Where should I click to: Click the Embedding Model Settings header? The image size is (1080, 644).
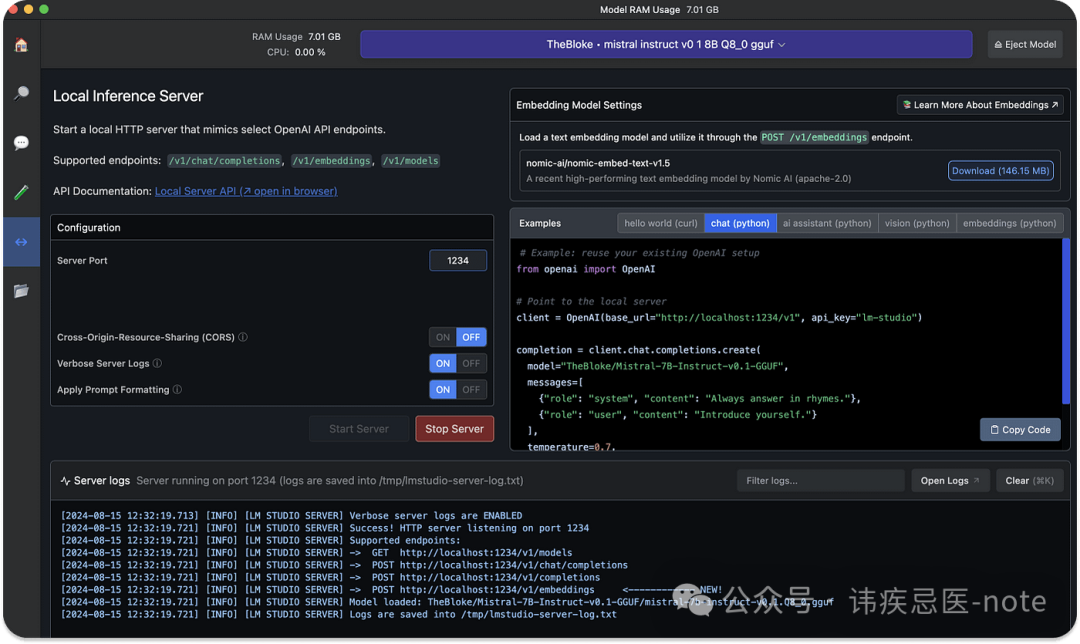click(579, 105)
